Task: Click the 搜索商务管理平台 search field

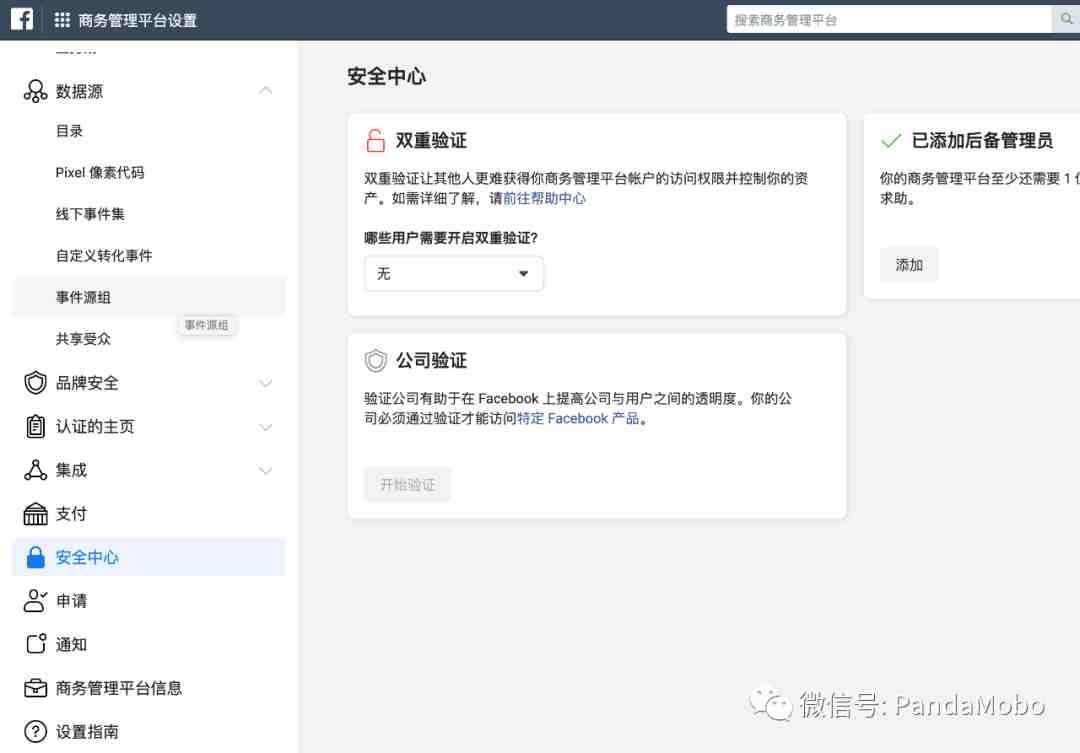Action: 889,19
